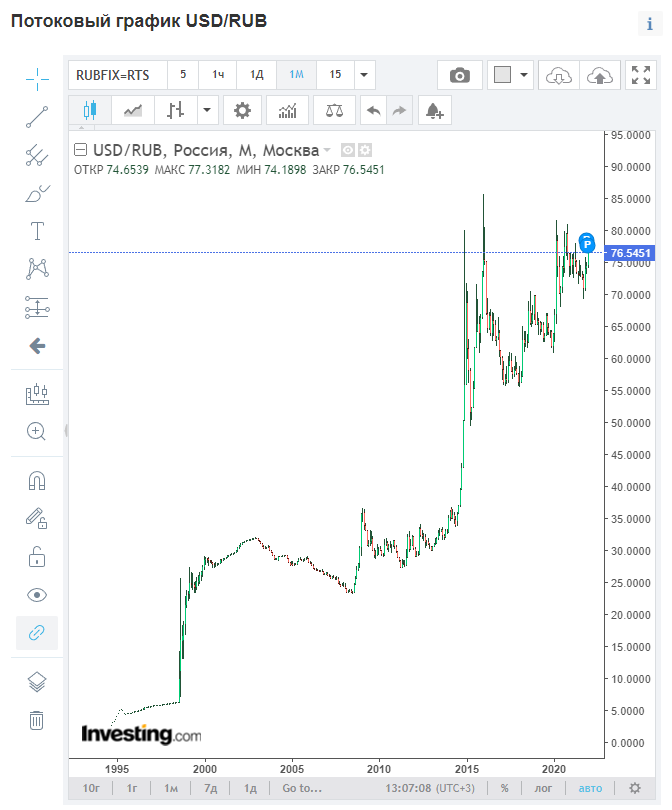Select the 1г time range
Viewport: 672px width, 810px height.
132,788
